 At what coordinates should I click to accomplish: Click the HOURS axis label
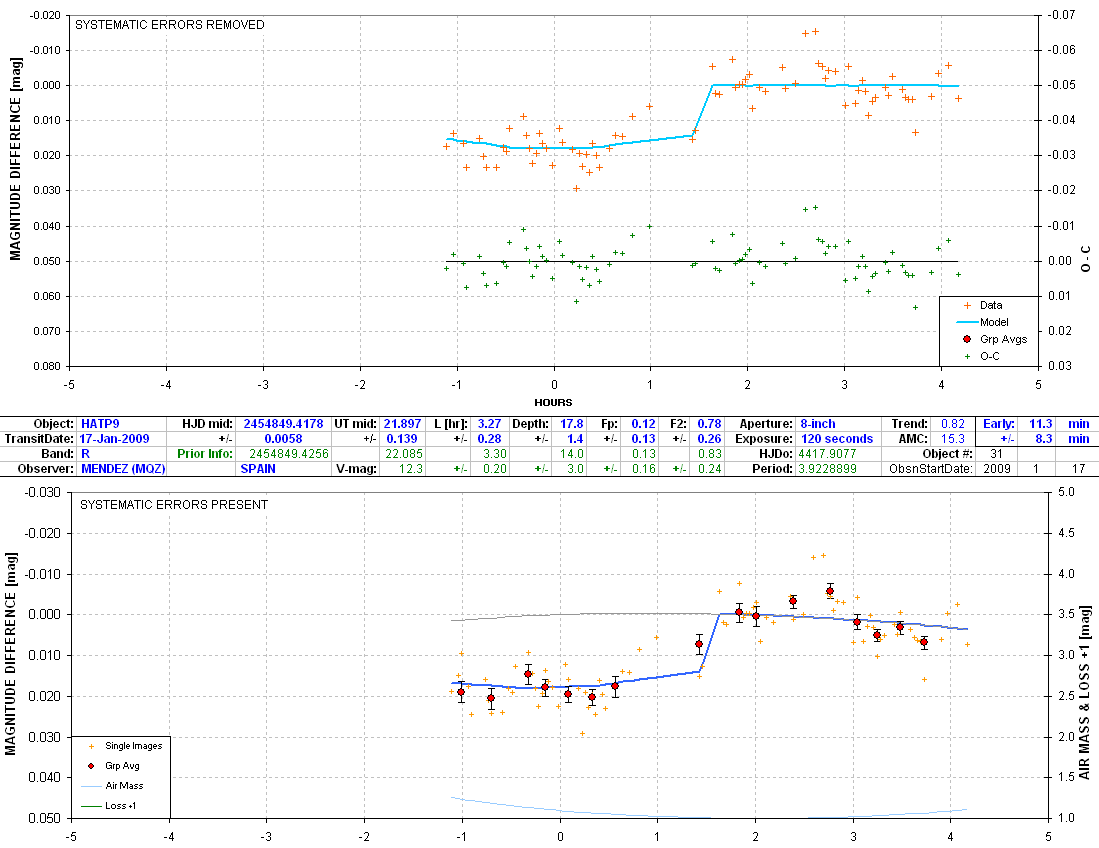click(553, 402)
